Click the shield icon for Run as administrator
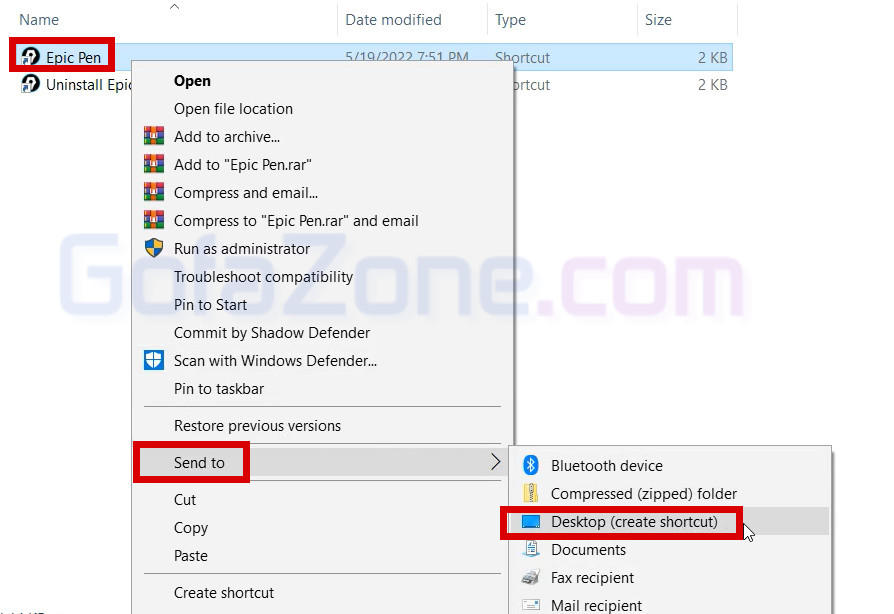 point(154,249)
